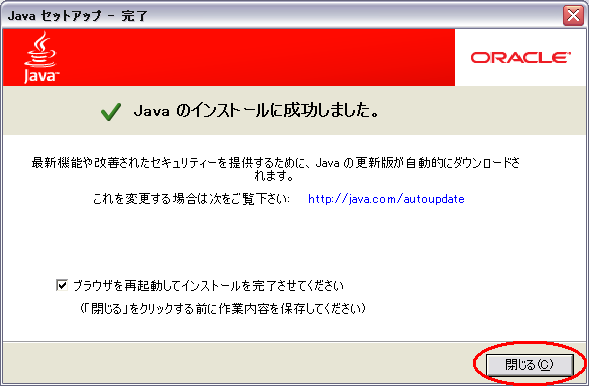Click the Java wordmark under the cup
589x386 pixels.
[41, 76]
